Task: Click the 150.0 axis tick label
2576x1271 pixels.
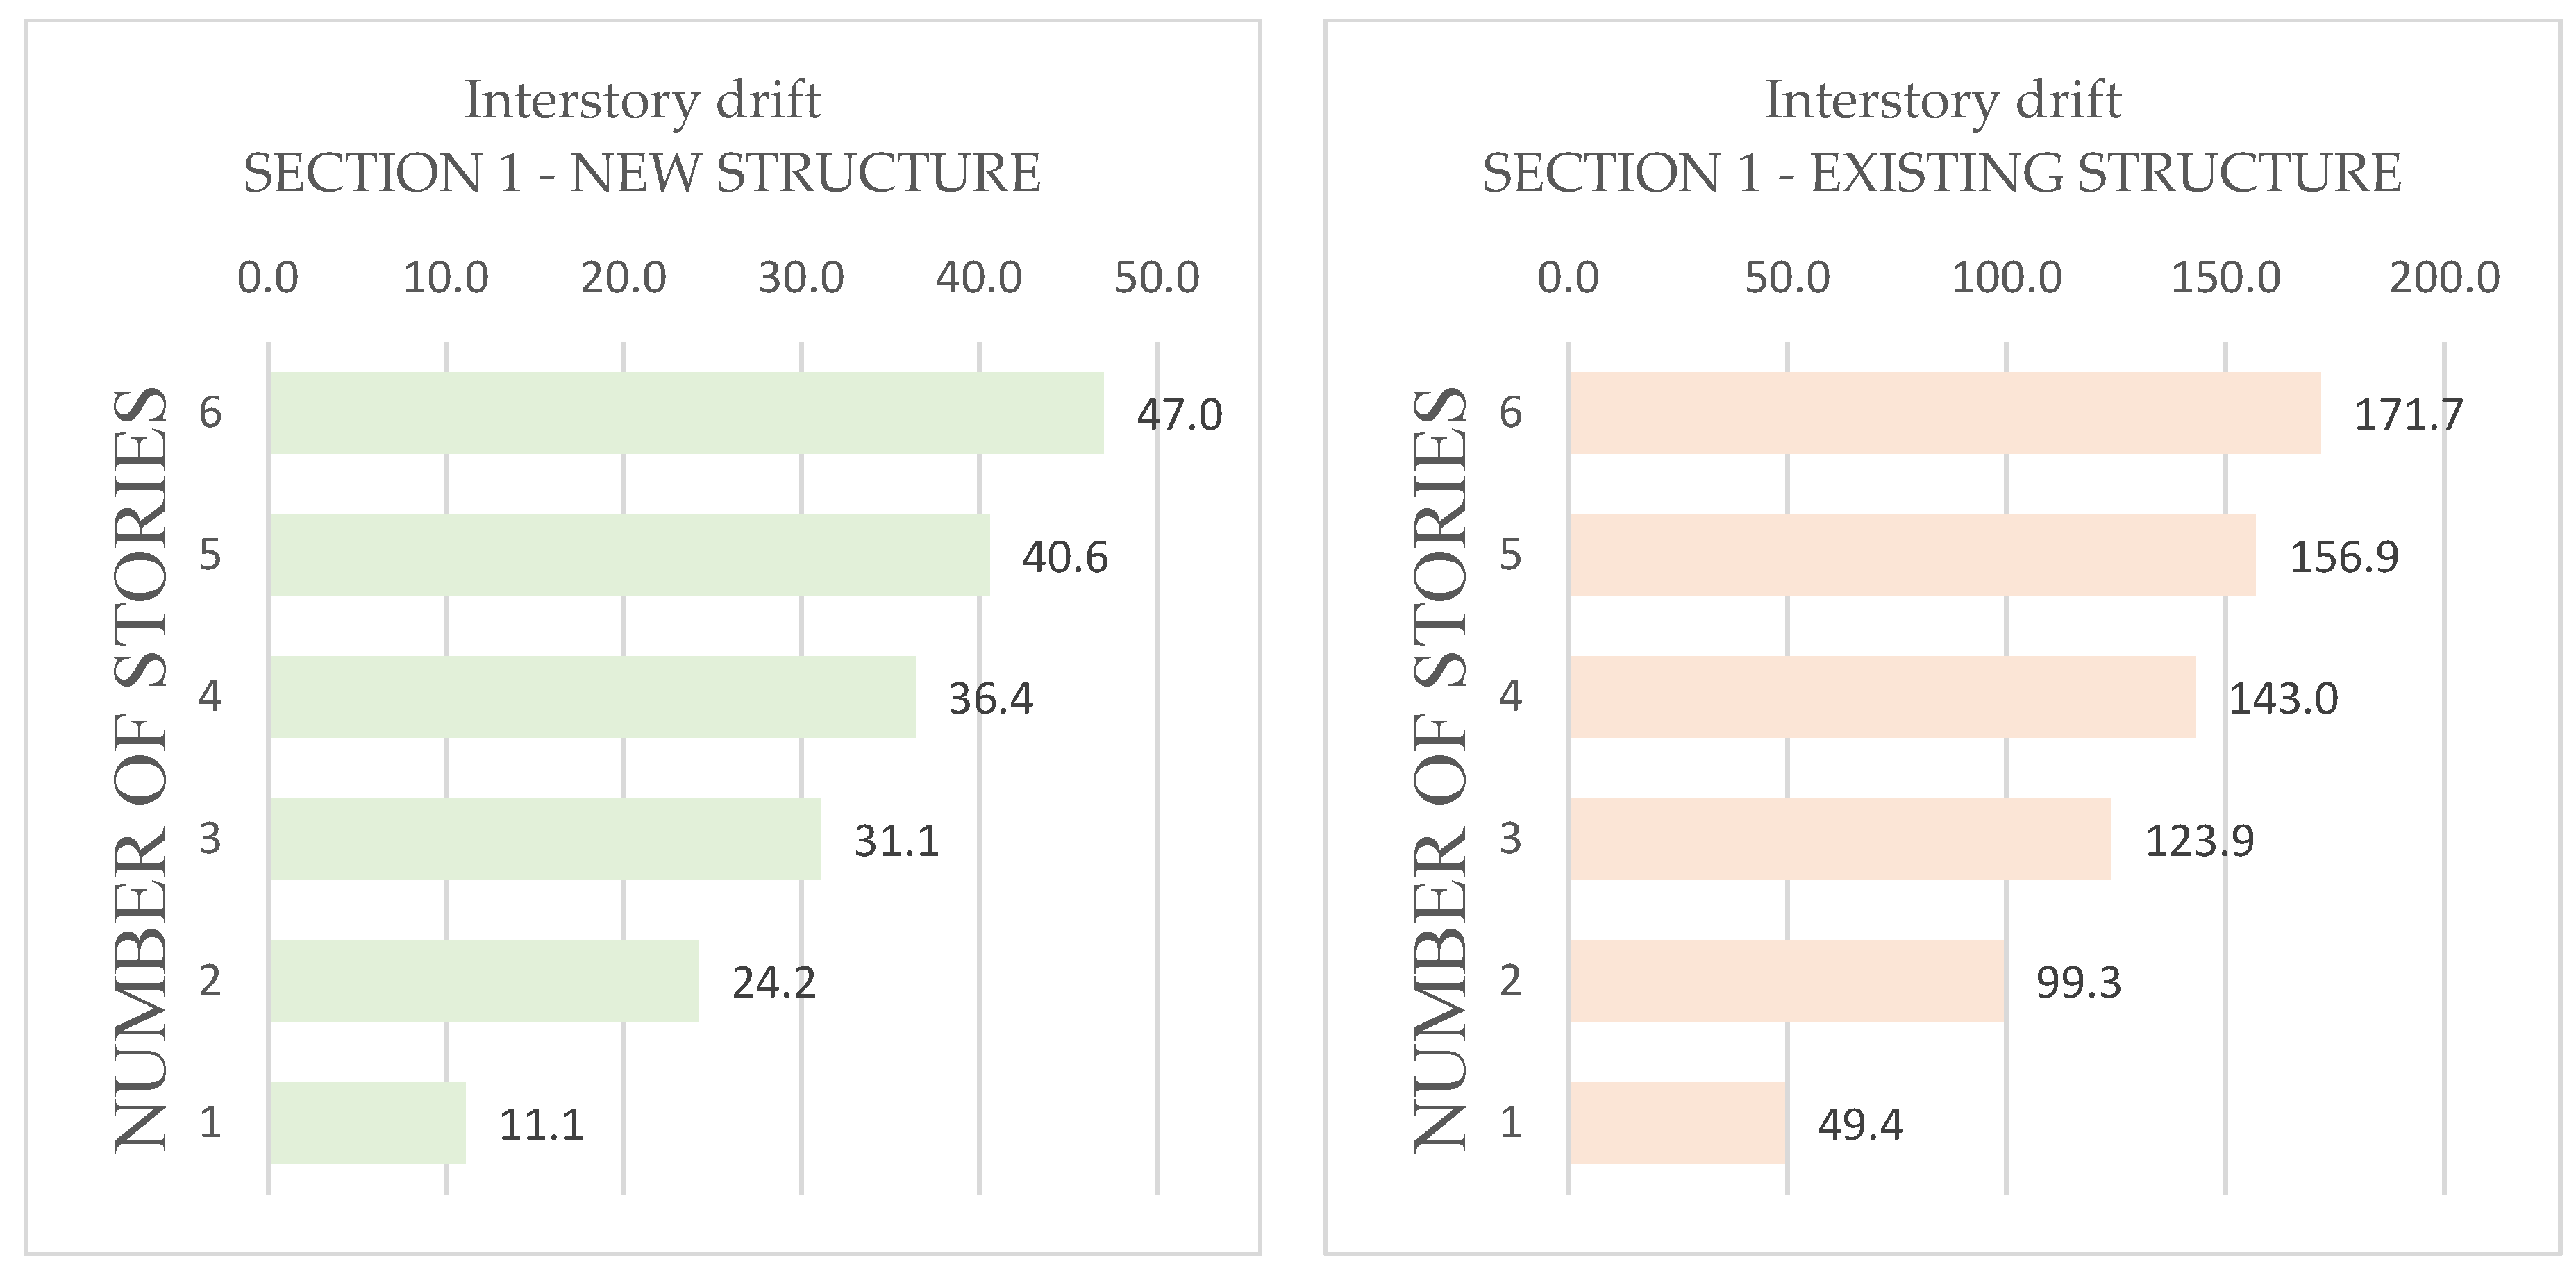Action: tap(2226, 278)
